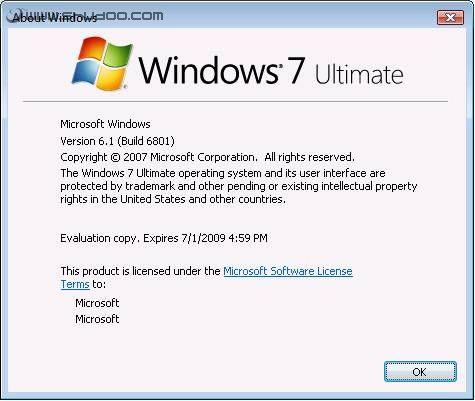Click the underlined Terms link text

coord(75,284)
